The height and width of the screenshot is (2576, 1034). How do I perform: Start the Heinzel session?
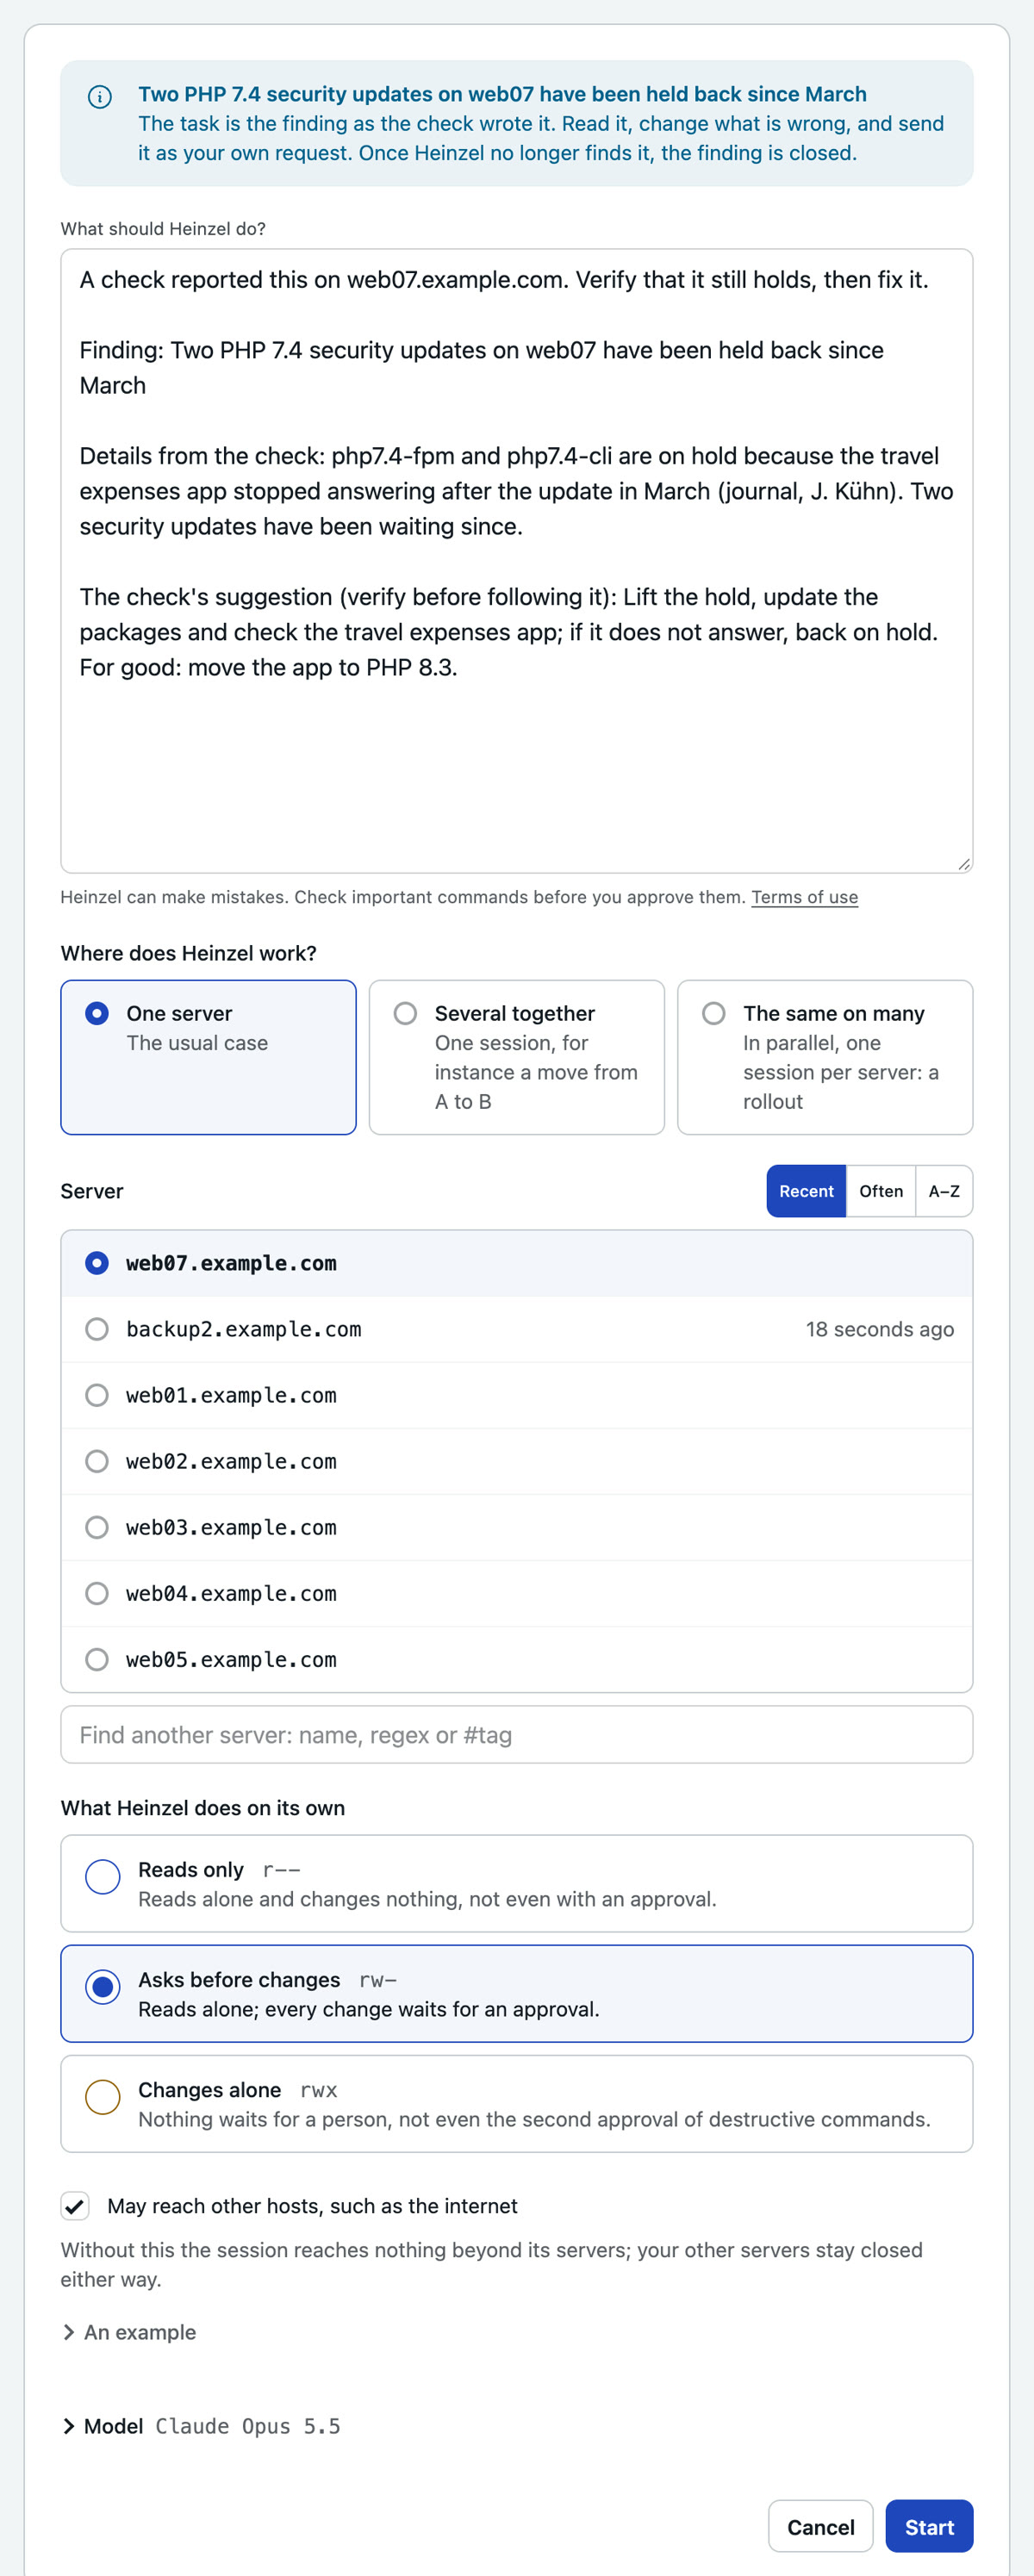click(x=929, y=2527)
